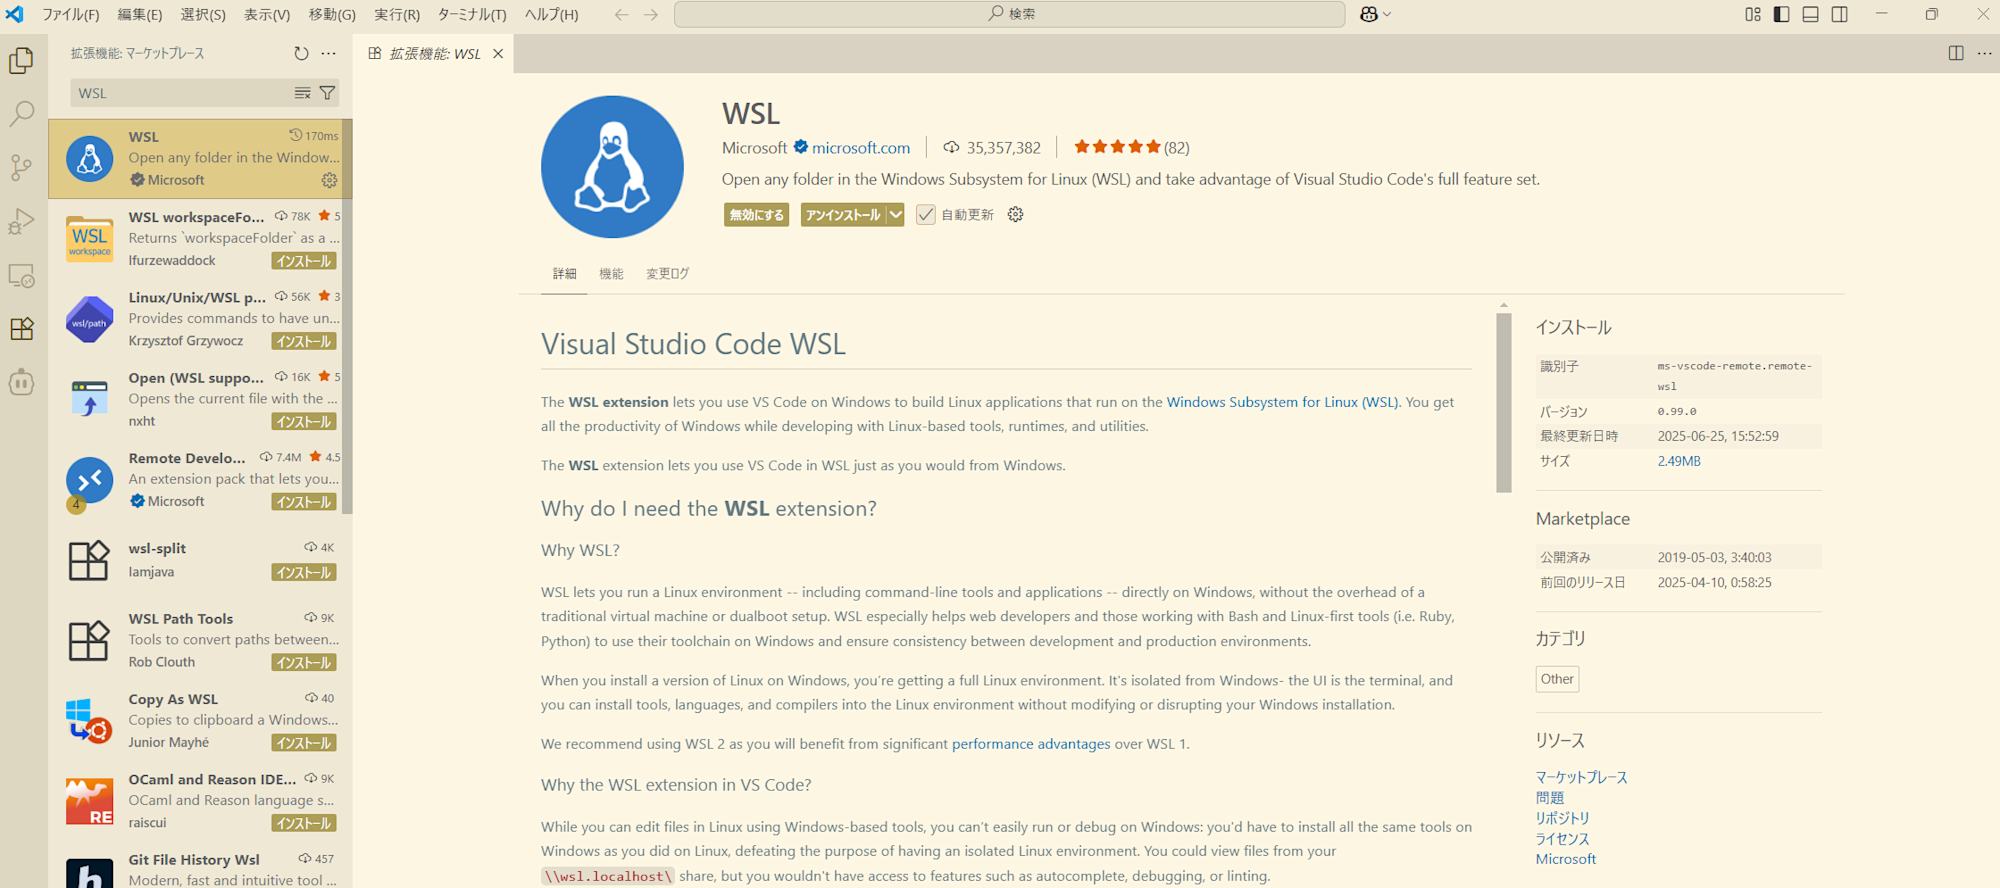The image size is (2000, 888).
Task: Open the Search view in activity bar
Action: [x=22, y=113]
